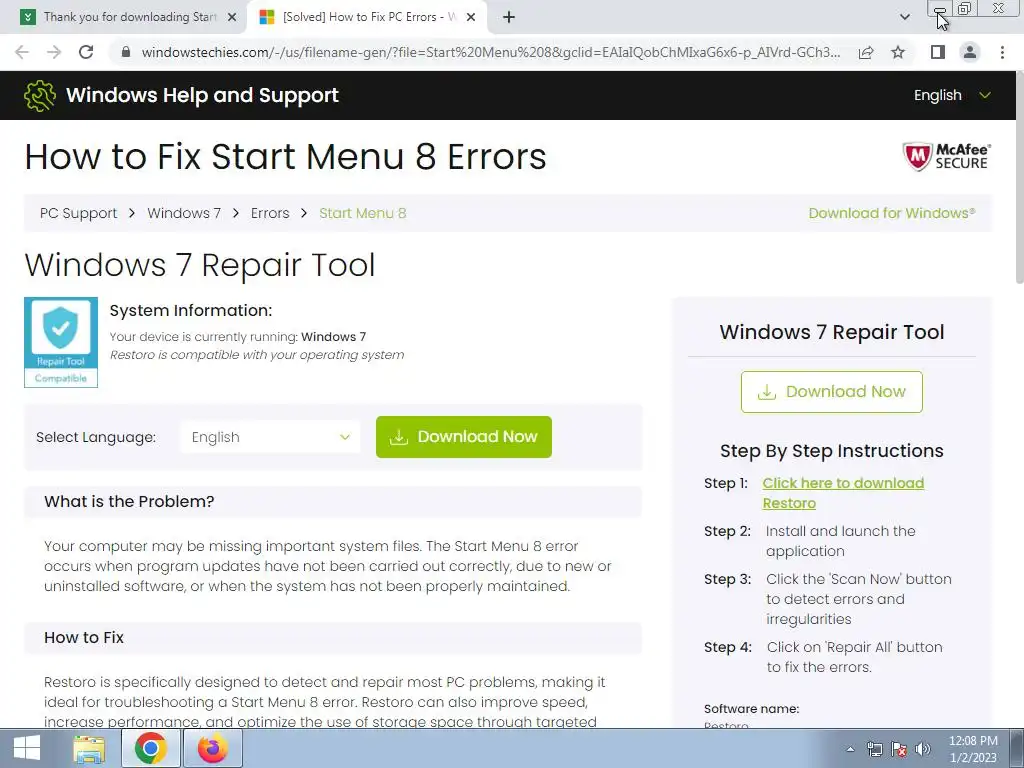Click 'Download for Windows' link
The image size is (1024, 768).
[892, 214]
